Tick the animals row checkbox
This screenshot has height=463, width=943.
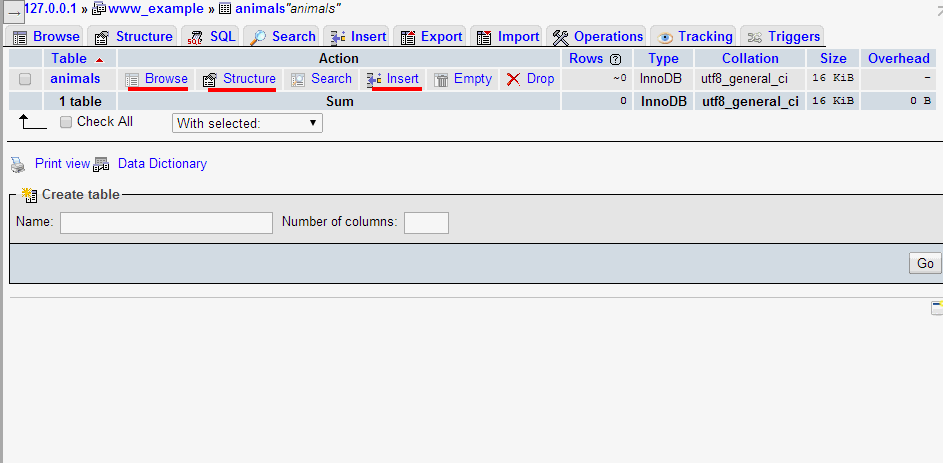point(25,79)
